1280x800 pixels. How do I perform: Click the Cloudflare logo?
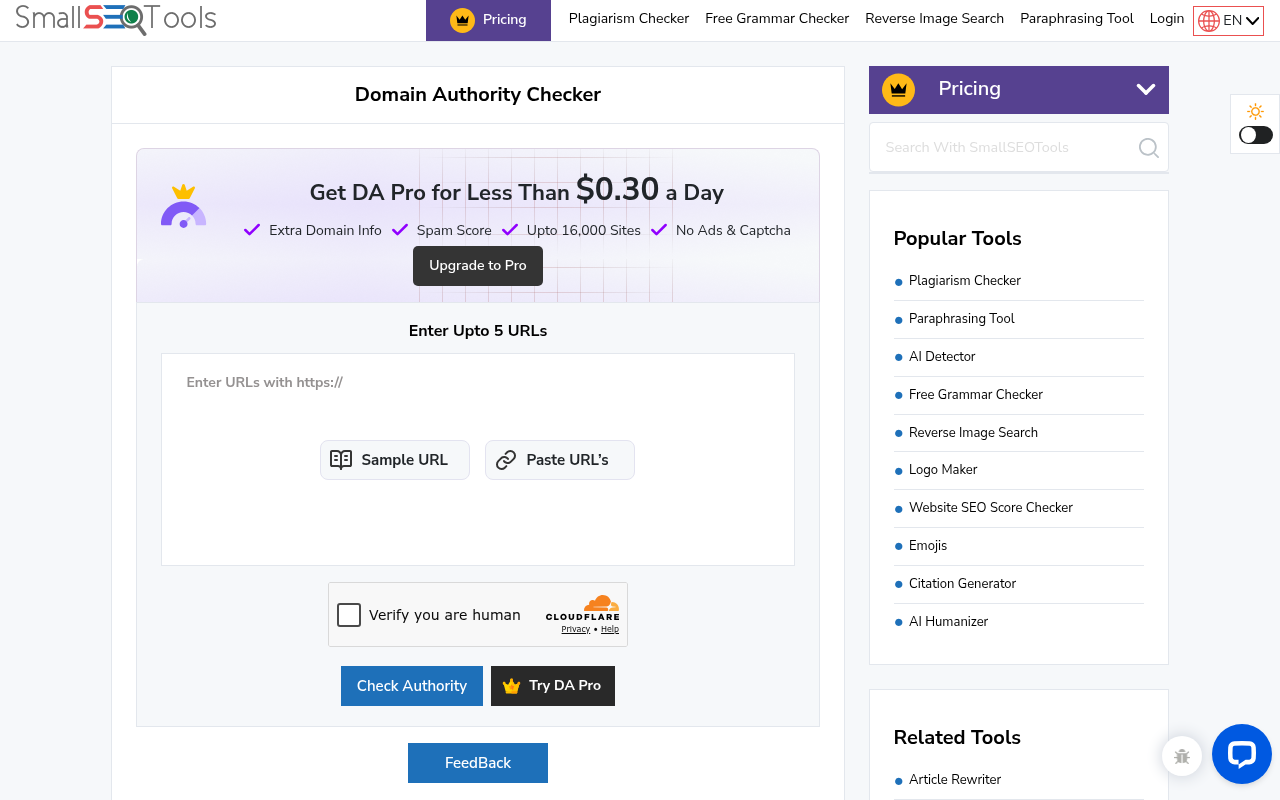583,608
